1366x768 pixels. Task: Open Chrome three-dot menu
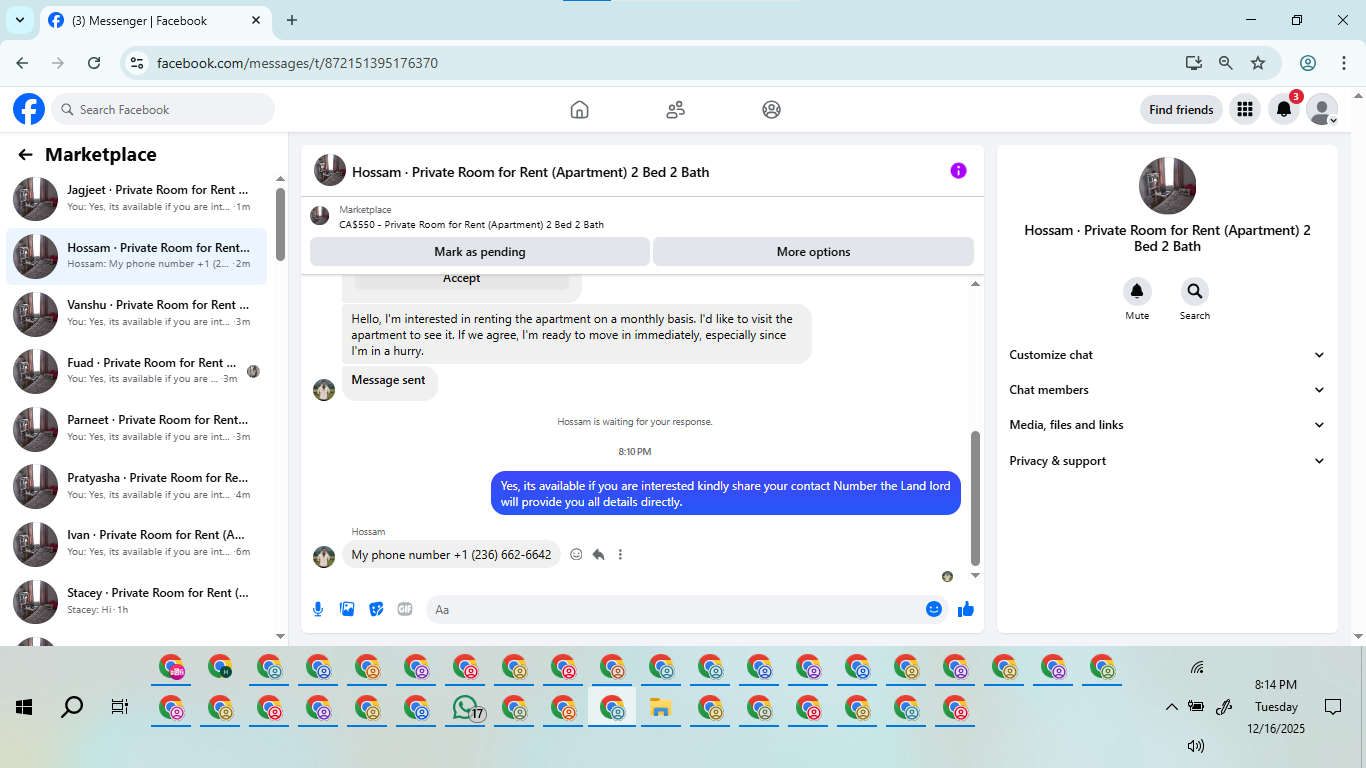(1344, 63)
